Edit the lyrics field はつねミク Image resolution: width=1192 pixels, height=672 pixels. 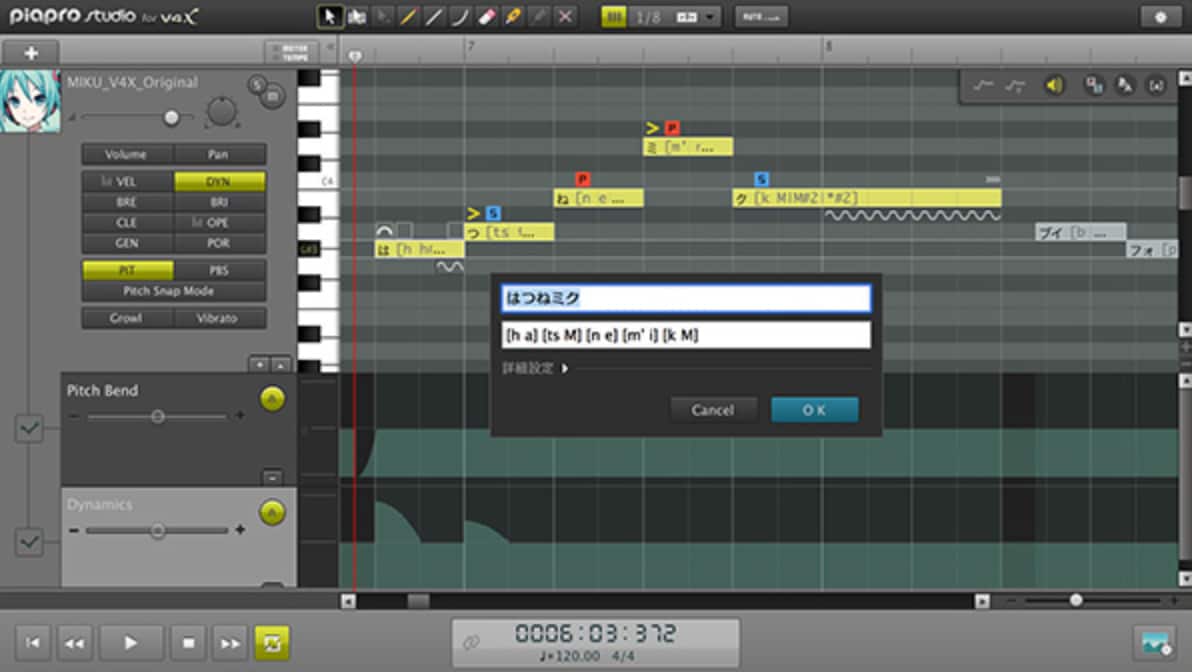tap(686, 298)
